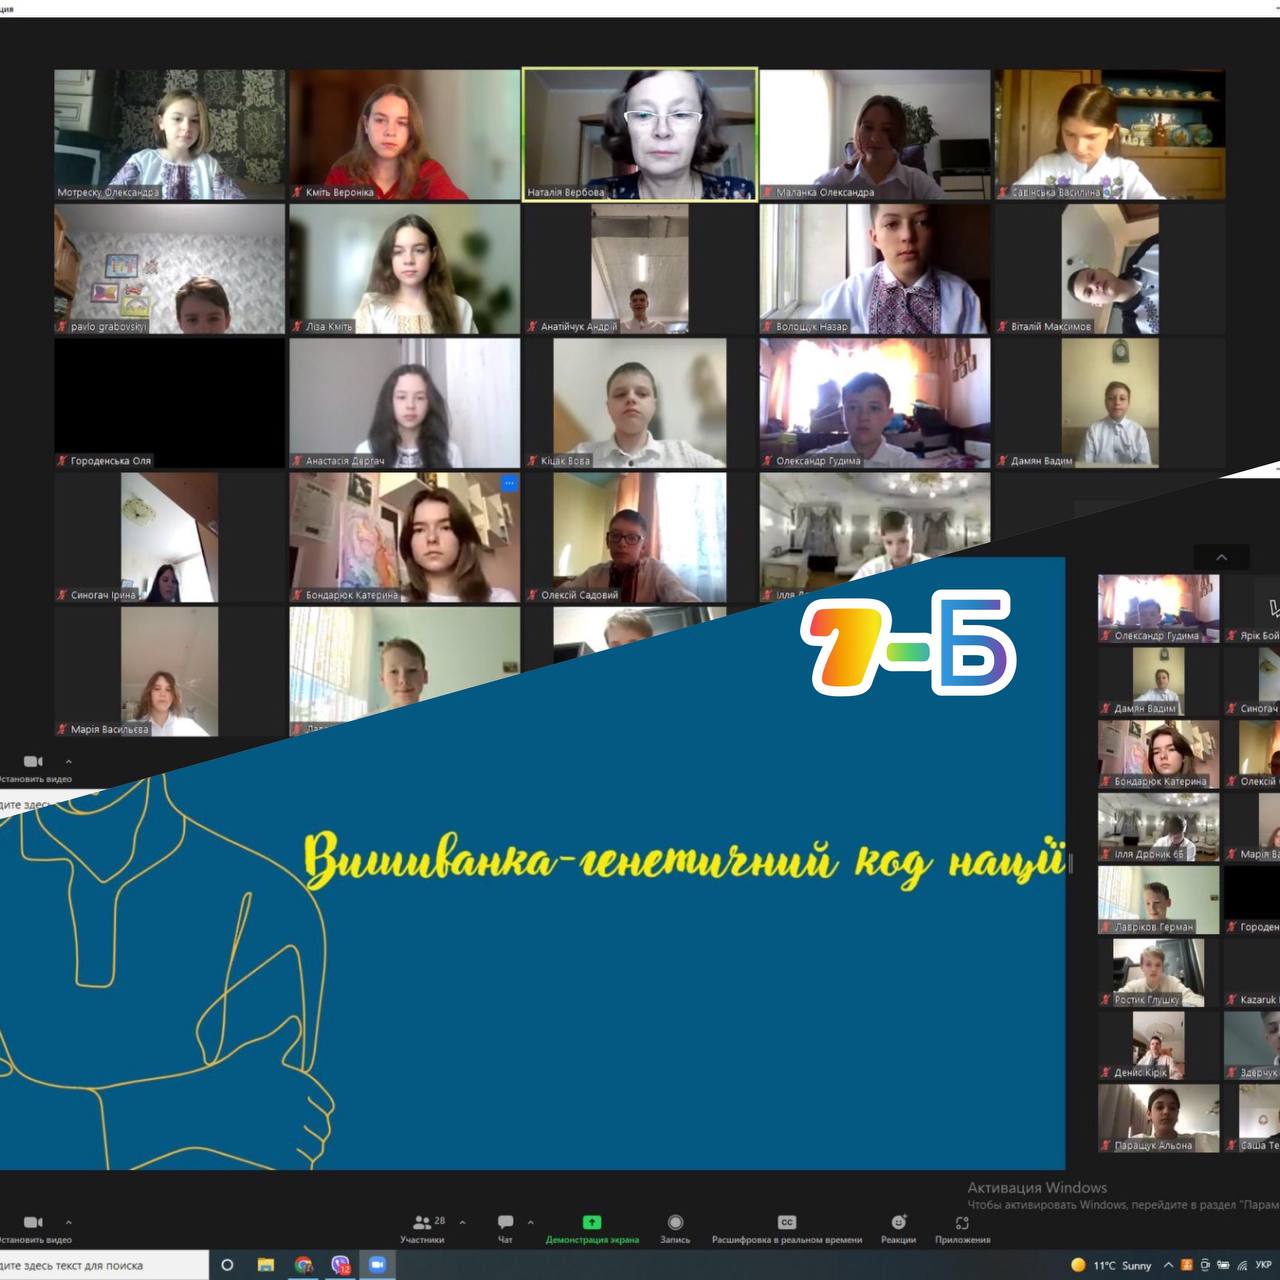Click slide title Вишиванка-генетичний код нації
Screen dimensions: 1280x1280
click(x=684, y=862)
